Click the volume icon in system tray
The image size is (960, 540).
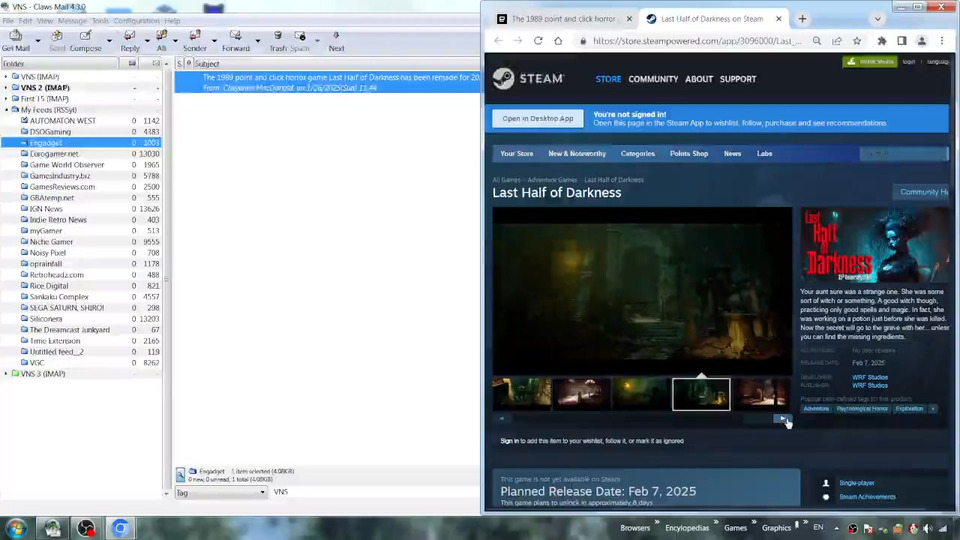(928, 528)
